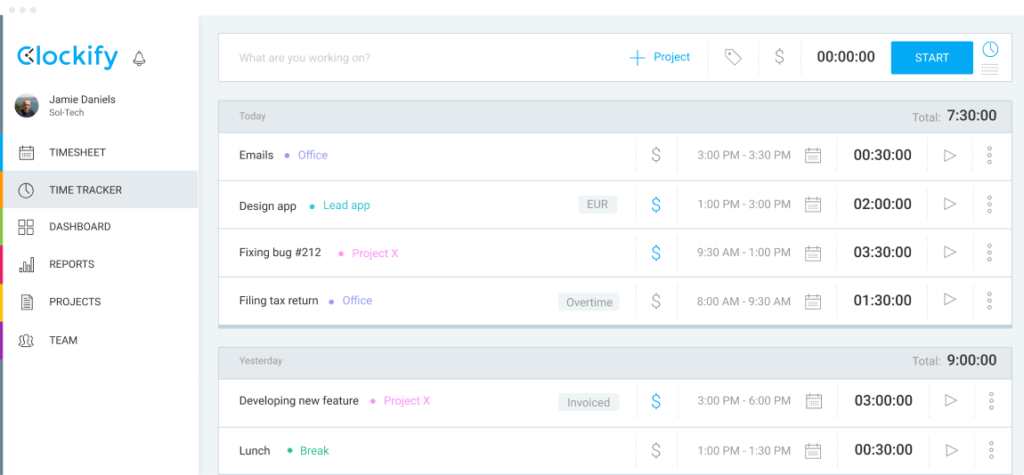Open calendar for Emails entry

click(x=813, y=155)
